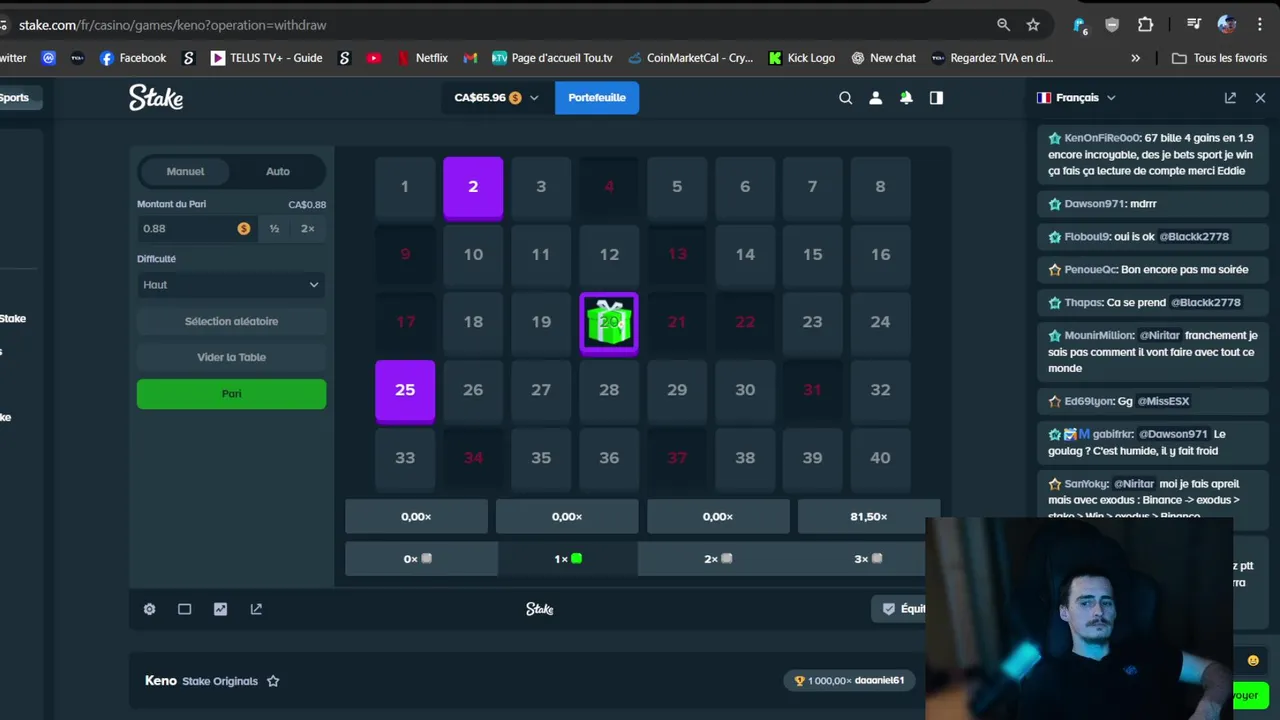The height and width of the screenshot is (720, 1280).
Task: Click the coin currency icon in bet field
Action: click(243, 229)
